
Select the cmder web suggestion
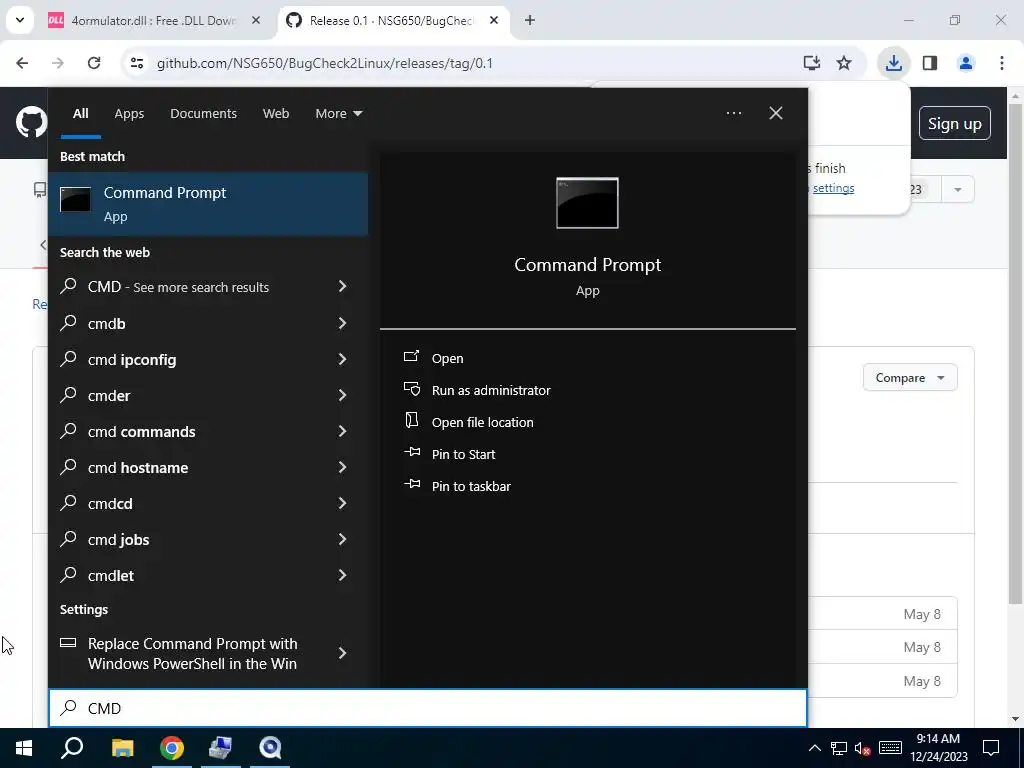[x=208, y=395]
